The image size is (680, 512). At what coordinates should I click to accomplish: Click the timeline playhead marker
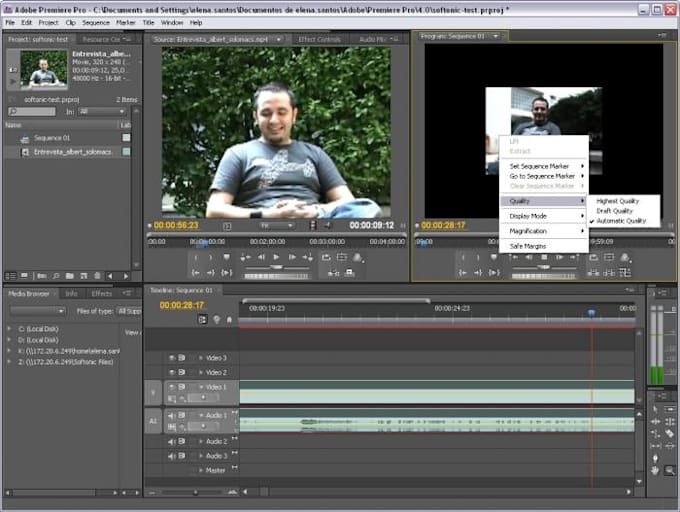click(x=591, y=313)
